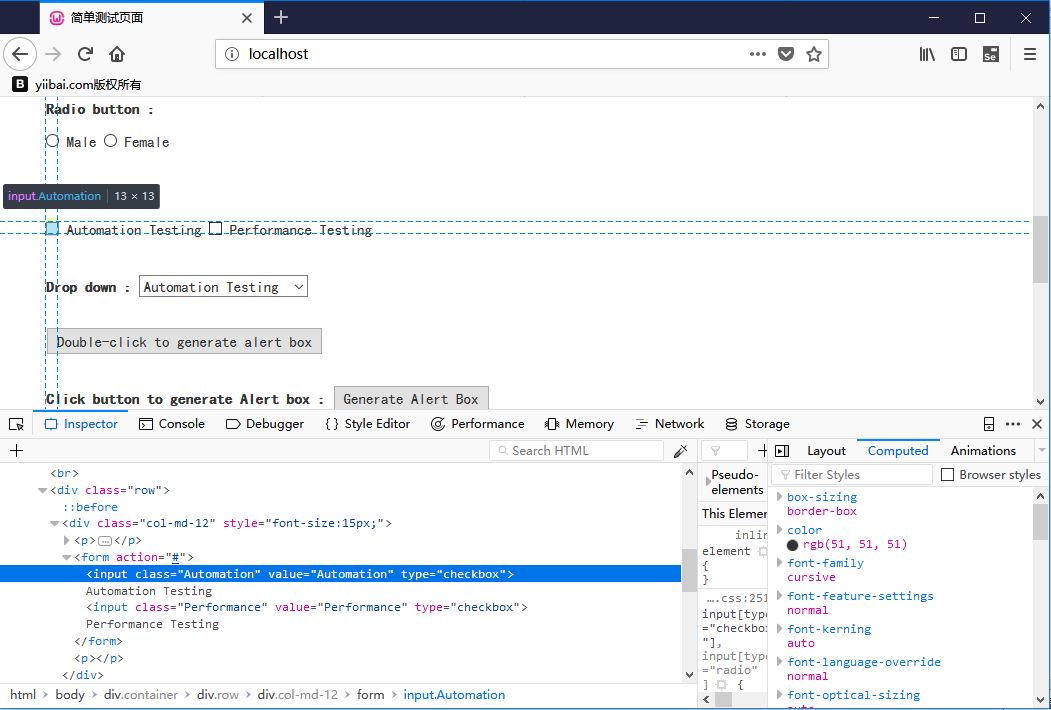Viewport: 1051px width, 710px height.
Task: Select the Male radio button
Action: 52,141
